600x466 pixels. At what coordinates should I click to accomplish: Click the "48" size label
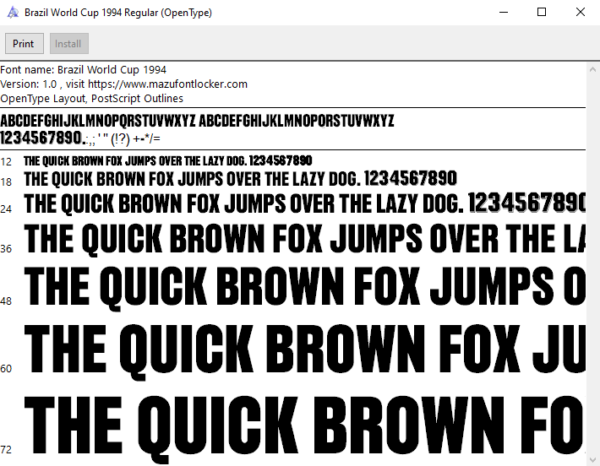[x=6, y=301]
